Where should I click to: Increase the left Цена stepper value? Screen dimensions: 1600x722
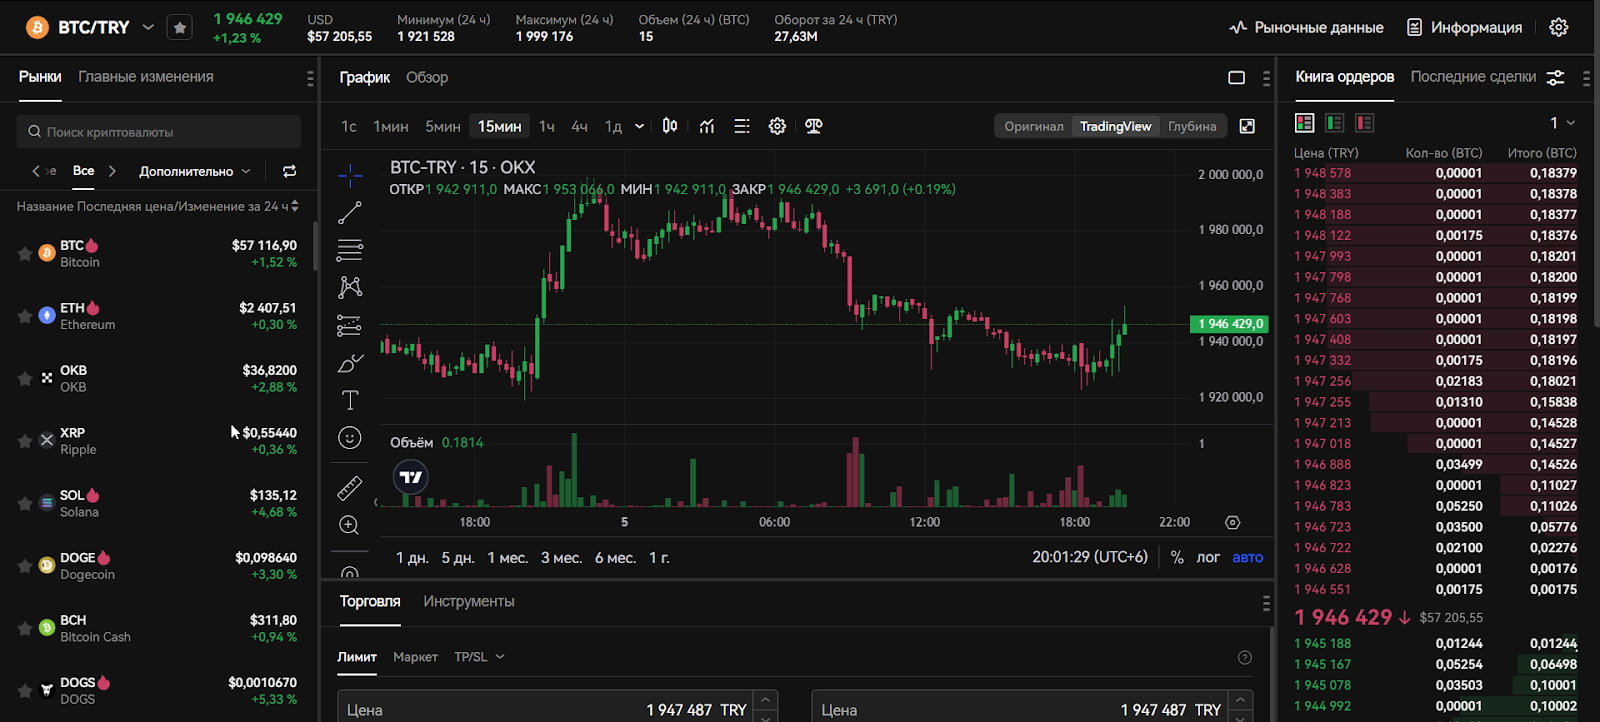click(766, 701)
